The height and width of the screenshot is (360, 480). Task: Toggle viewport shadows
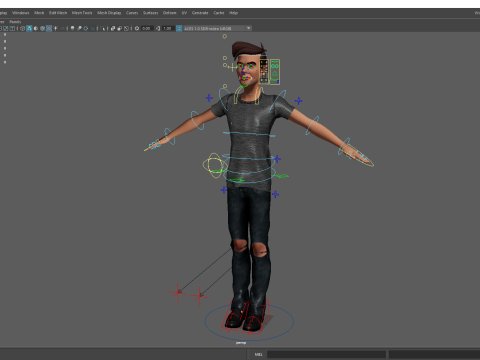[62, 28]
